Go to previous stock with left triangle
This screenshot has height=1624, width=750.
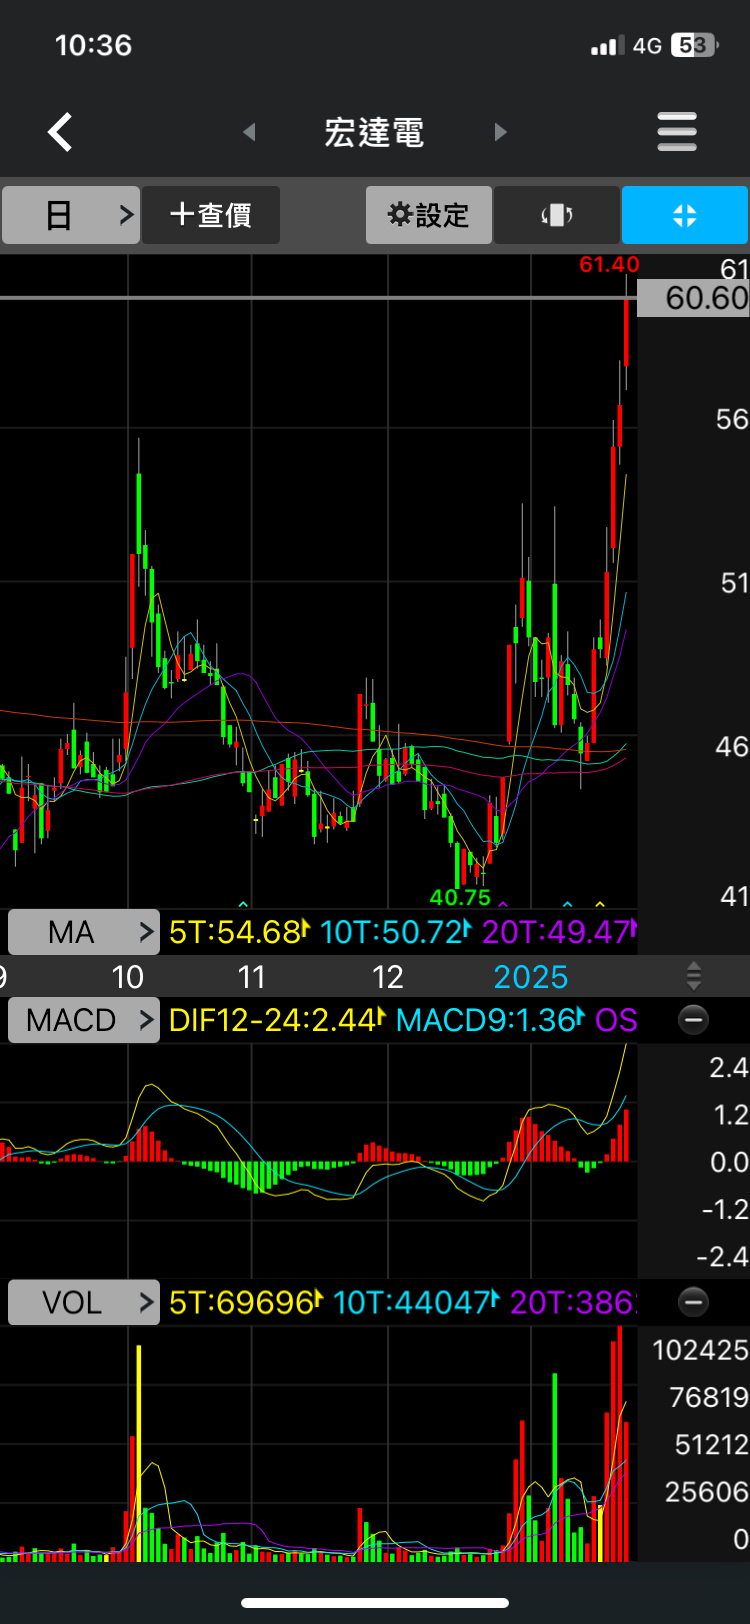click(250, 132)
